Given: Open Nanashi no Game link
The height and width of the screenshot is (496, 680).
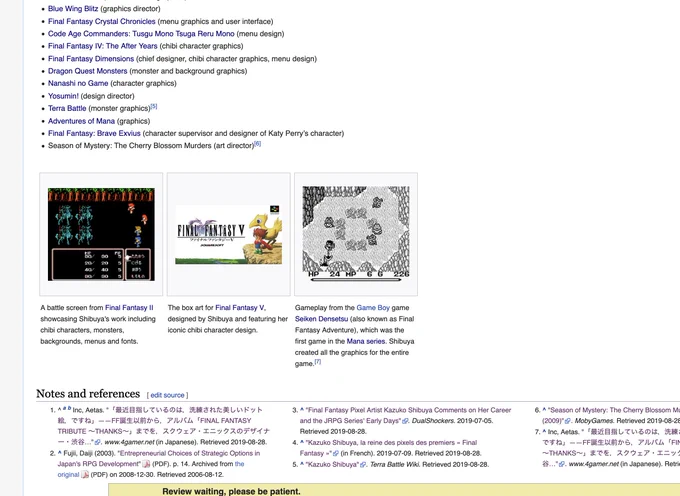Looking at the screenshot, I should 78,83.
